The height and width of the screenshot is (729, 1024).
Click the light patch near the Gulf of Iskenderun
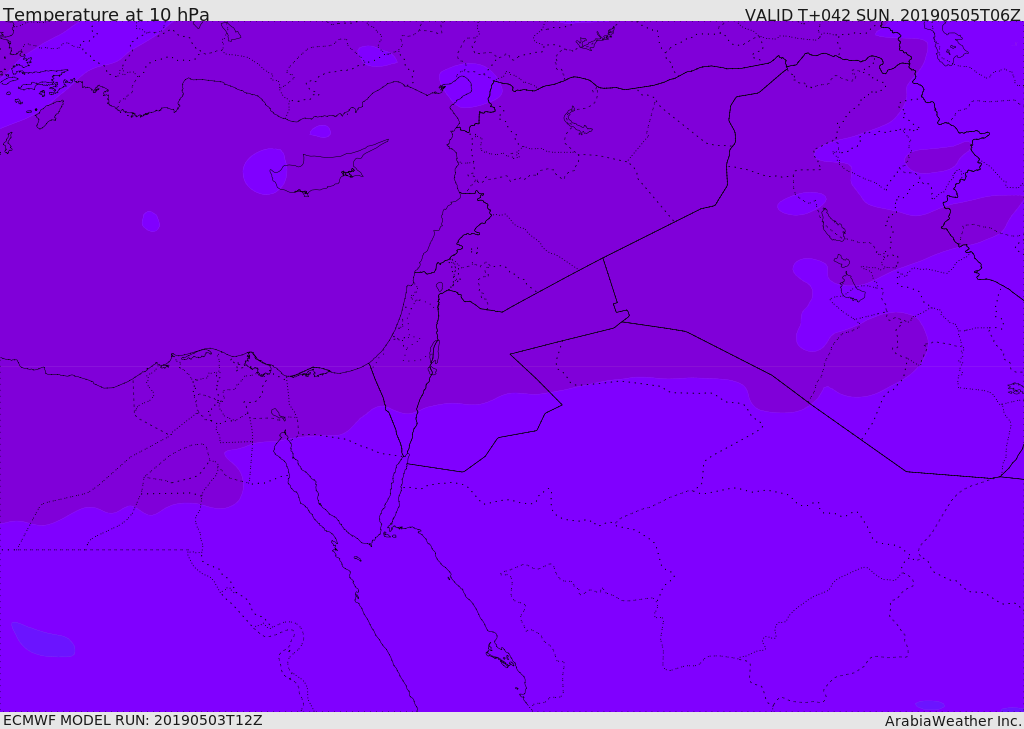point(469,86)
